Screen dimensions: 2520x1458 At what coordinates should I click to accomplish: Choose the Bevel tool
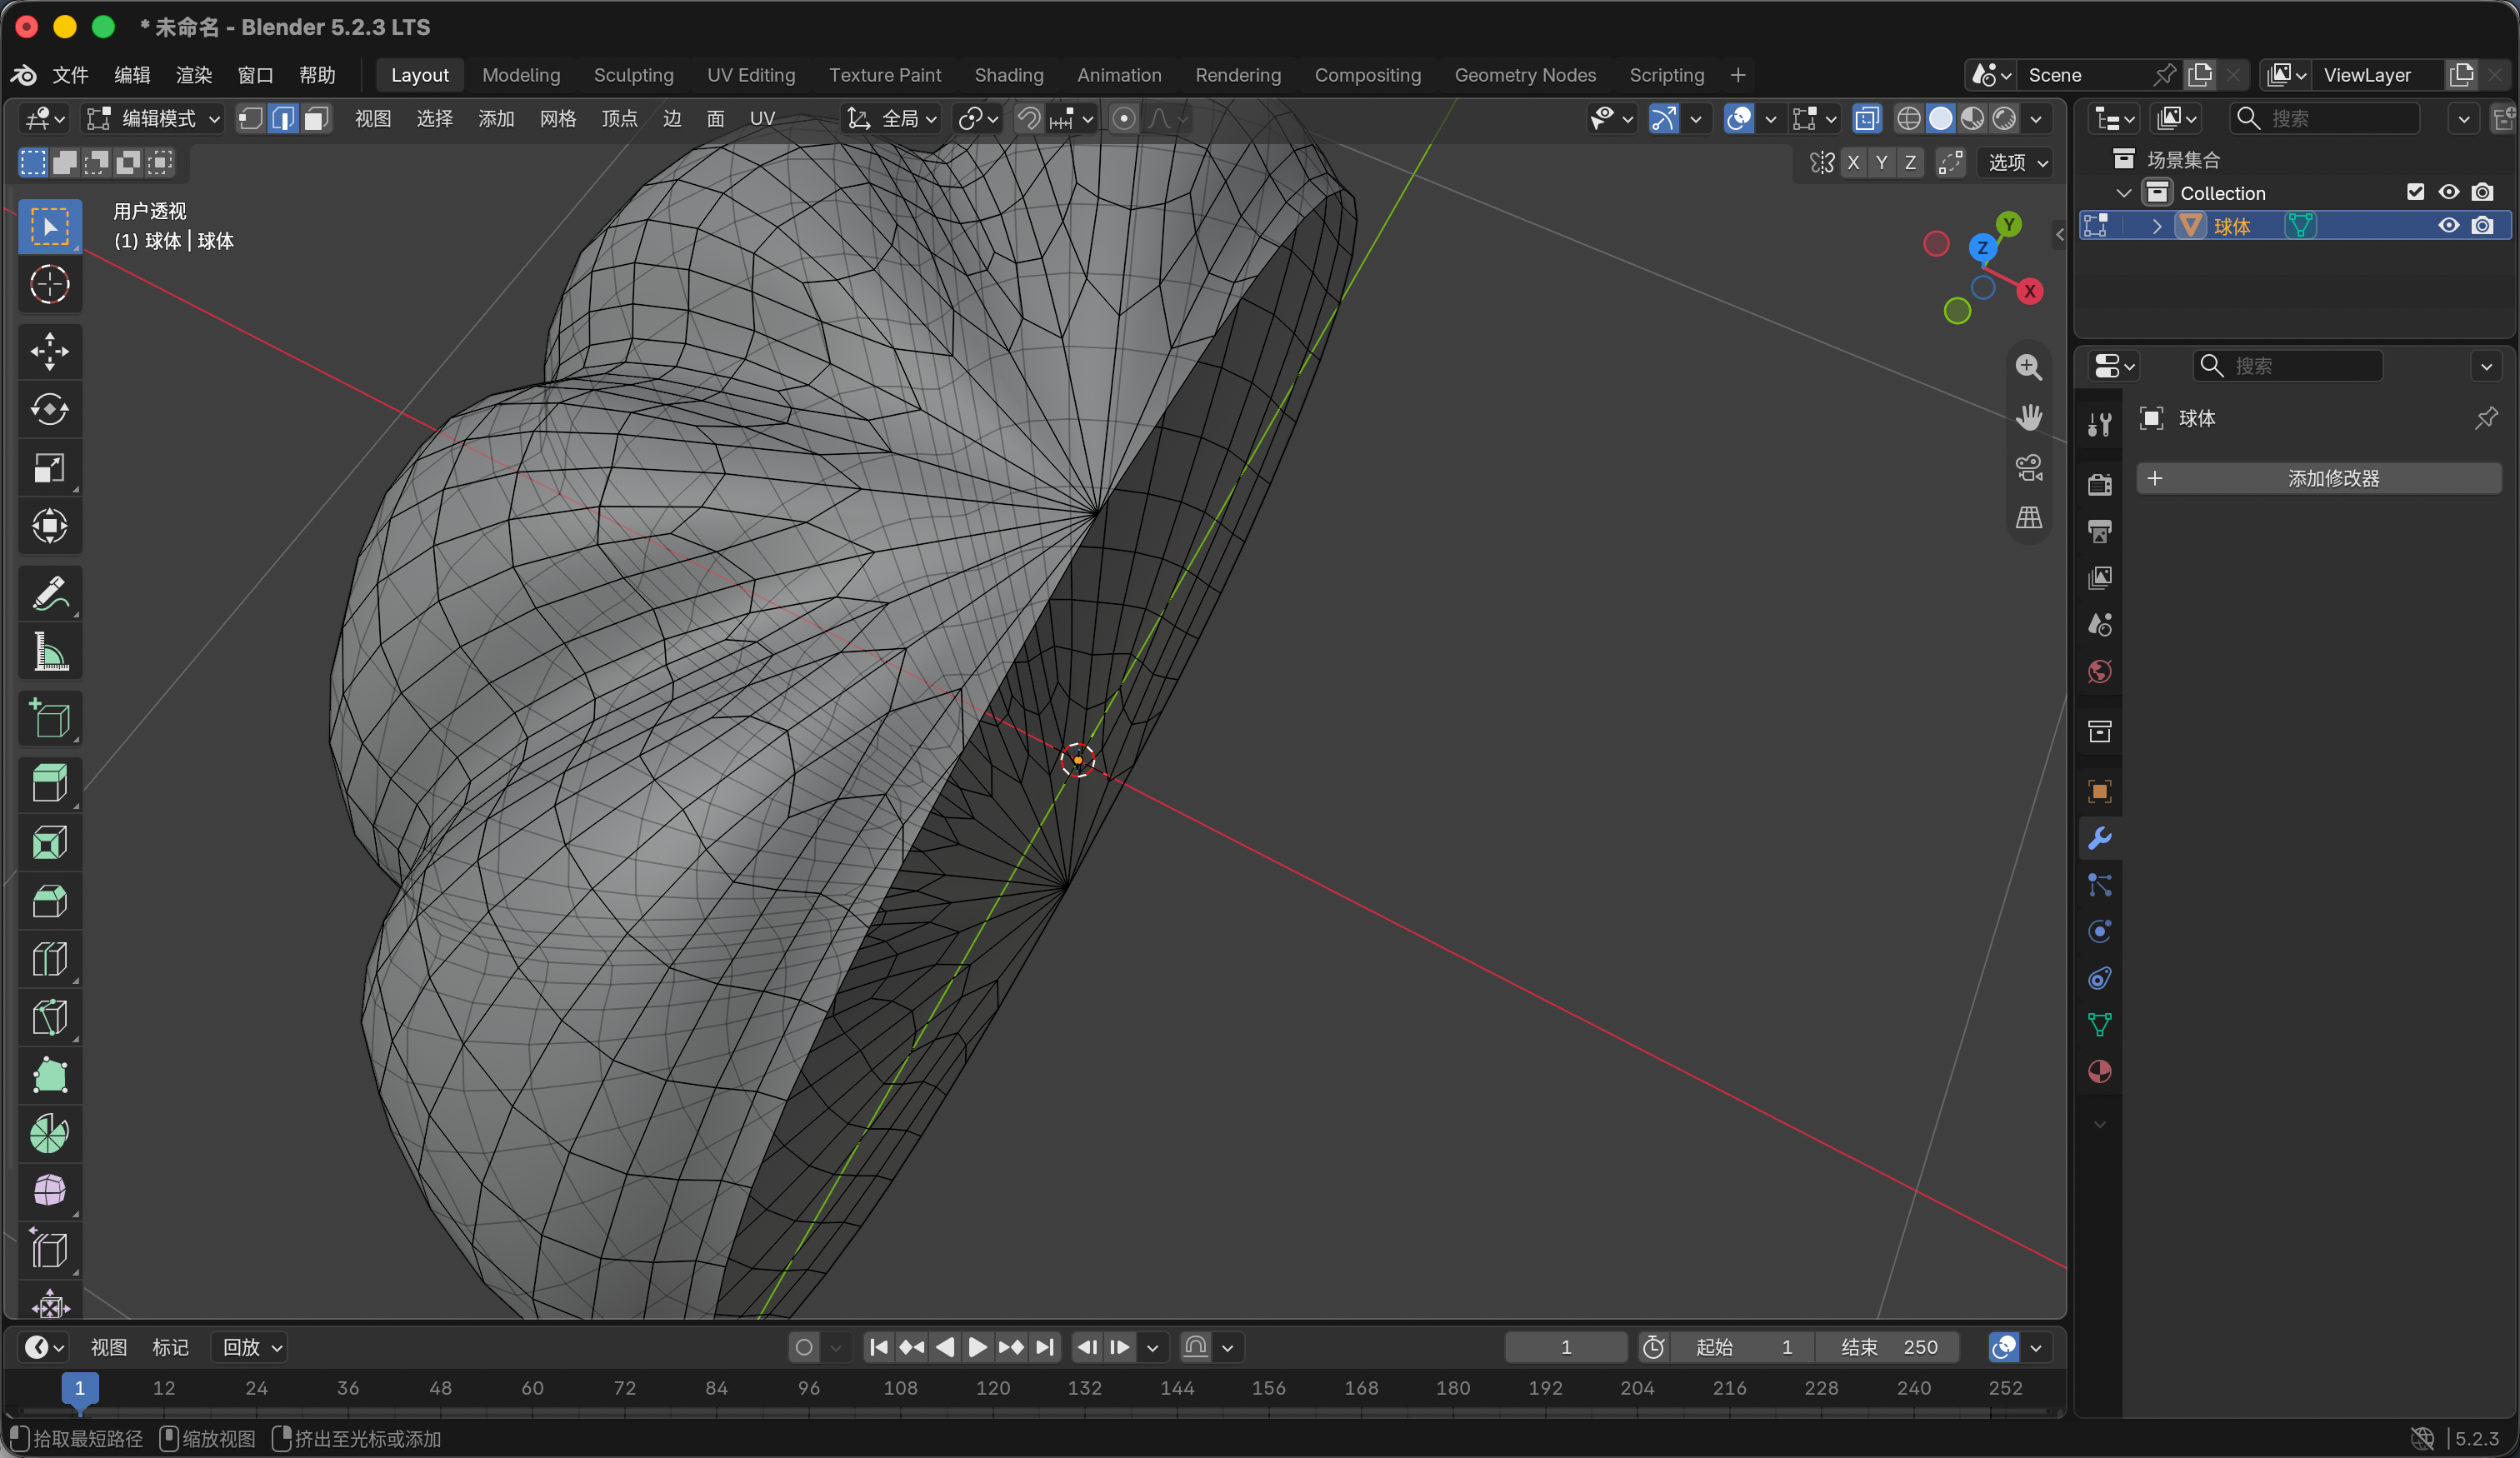point(49,901)
